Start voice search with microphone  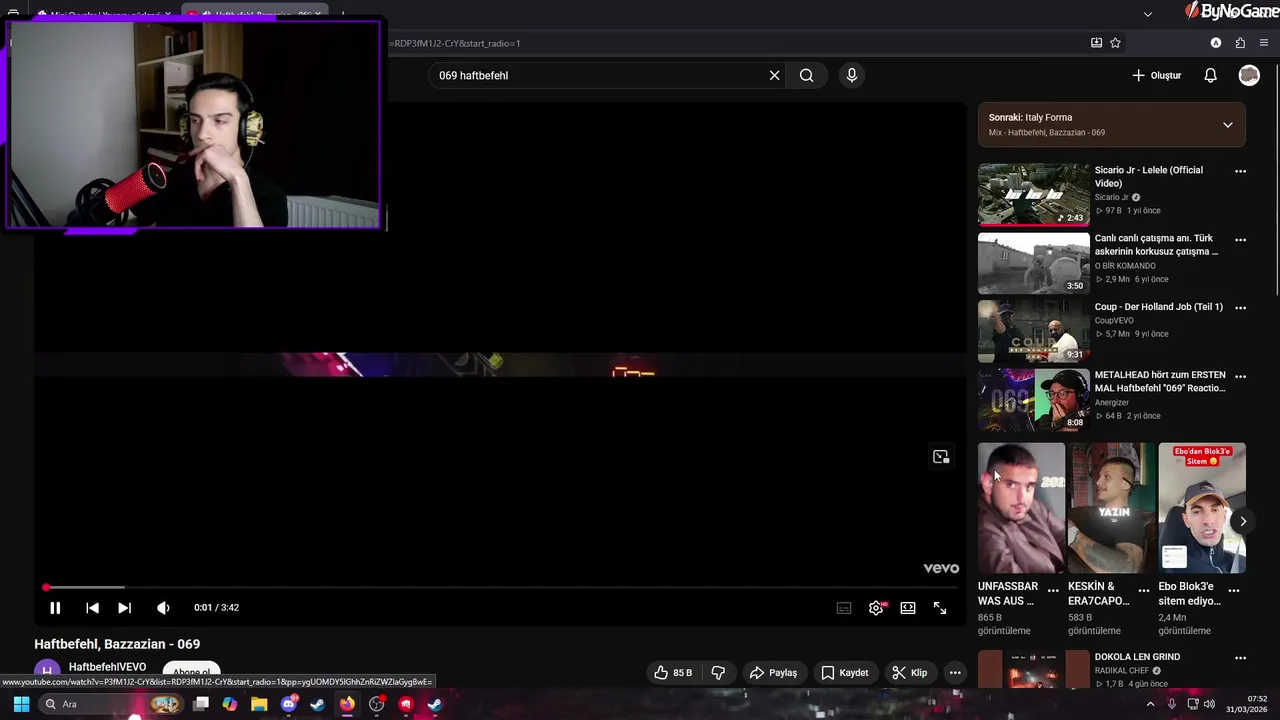click(852, 75)
